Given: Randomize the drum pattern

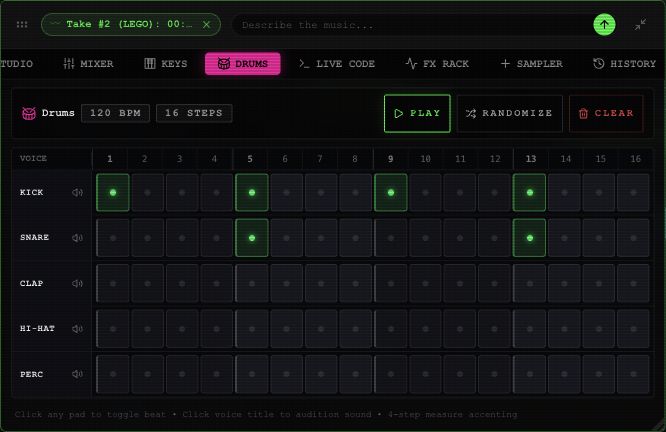Looking at the screenshot, I should click(510, 113).
